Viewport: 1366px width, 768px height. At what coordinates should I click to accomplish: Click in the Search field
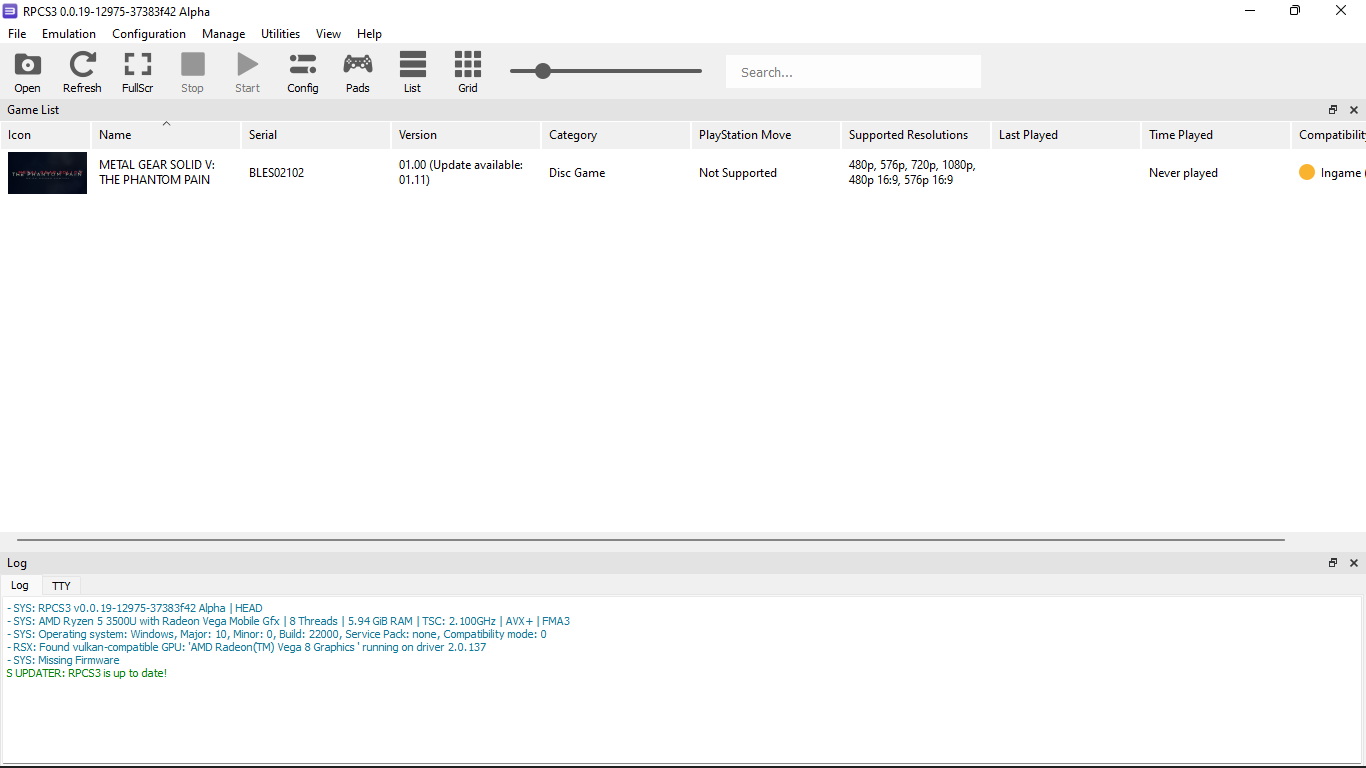pyautogui.click(x=853, y=72)
